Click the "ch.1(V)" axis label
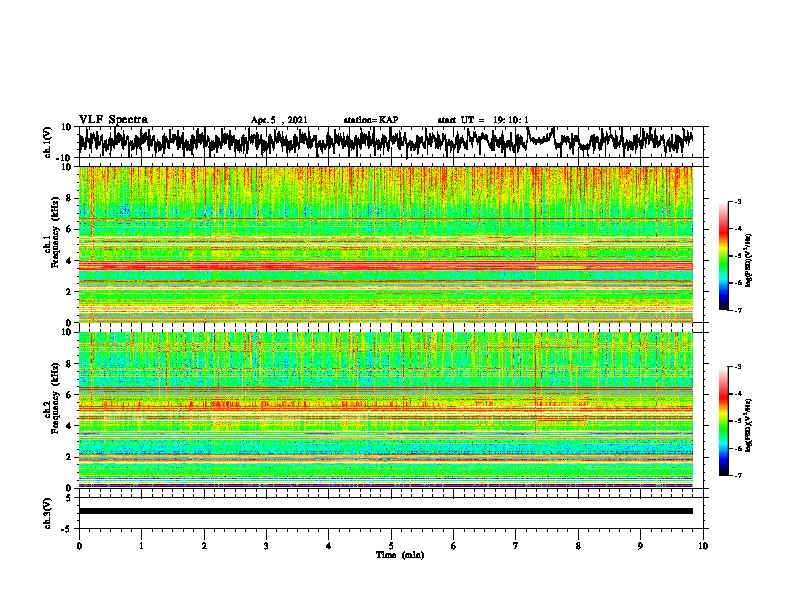Viewport: 792px width, 612px height. [48, 142]
